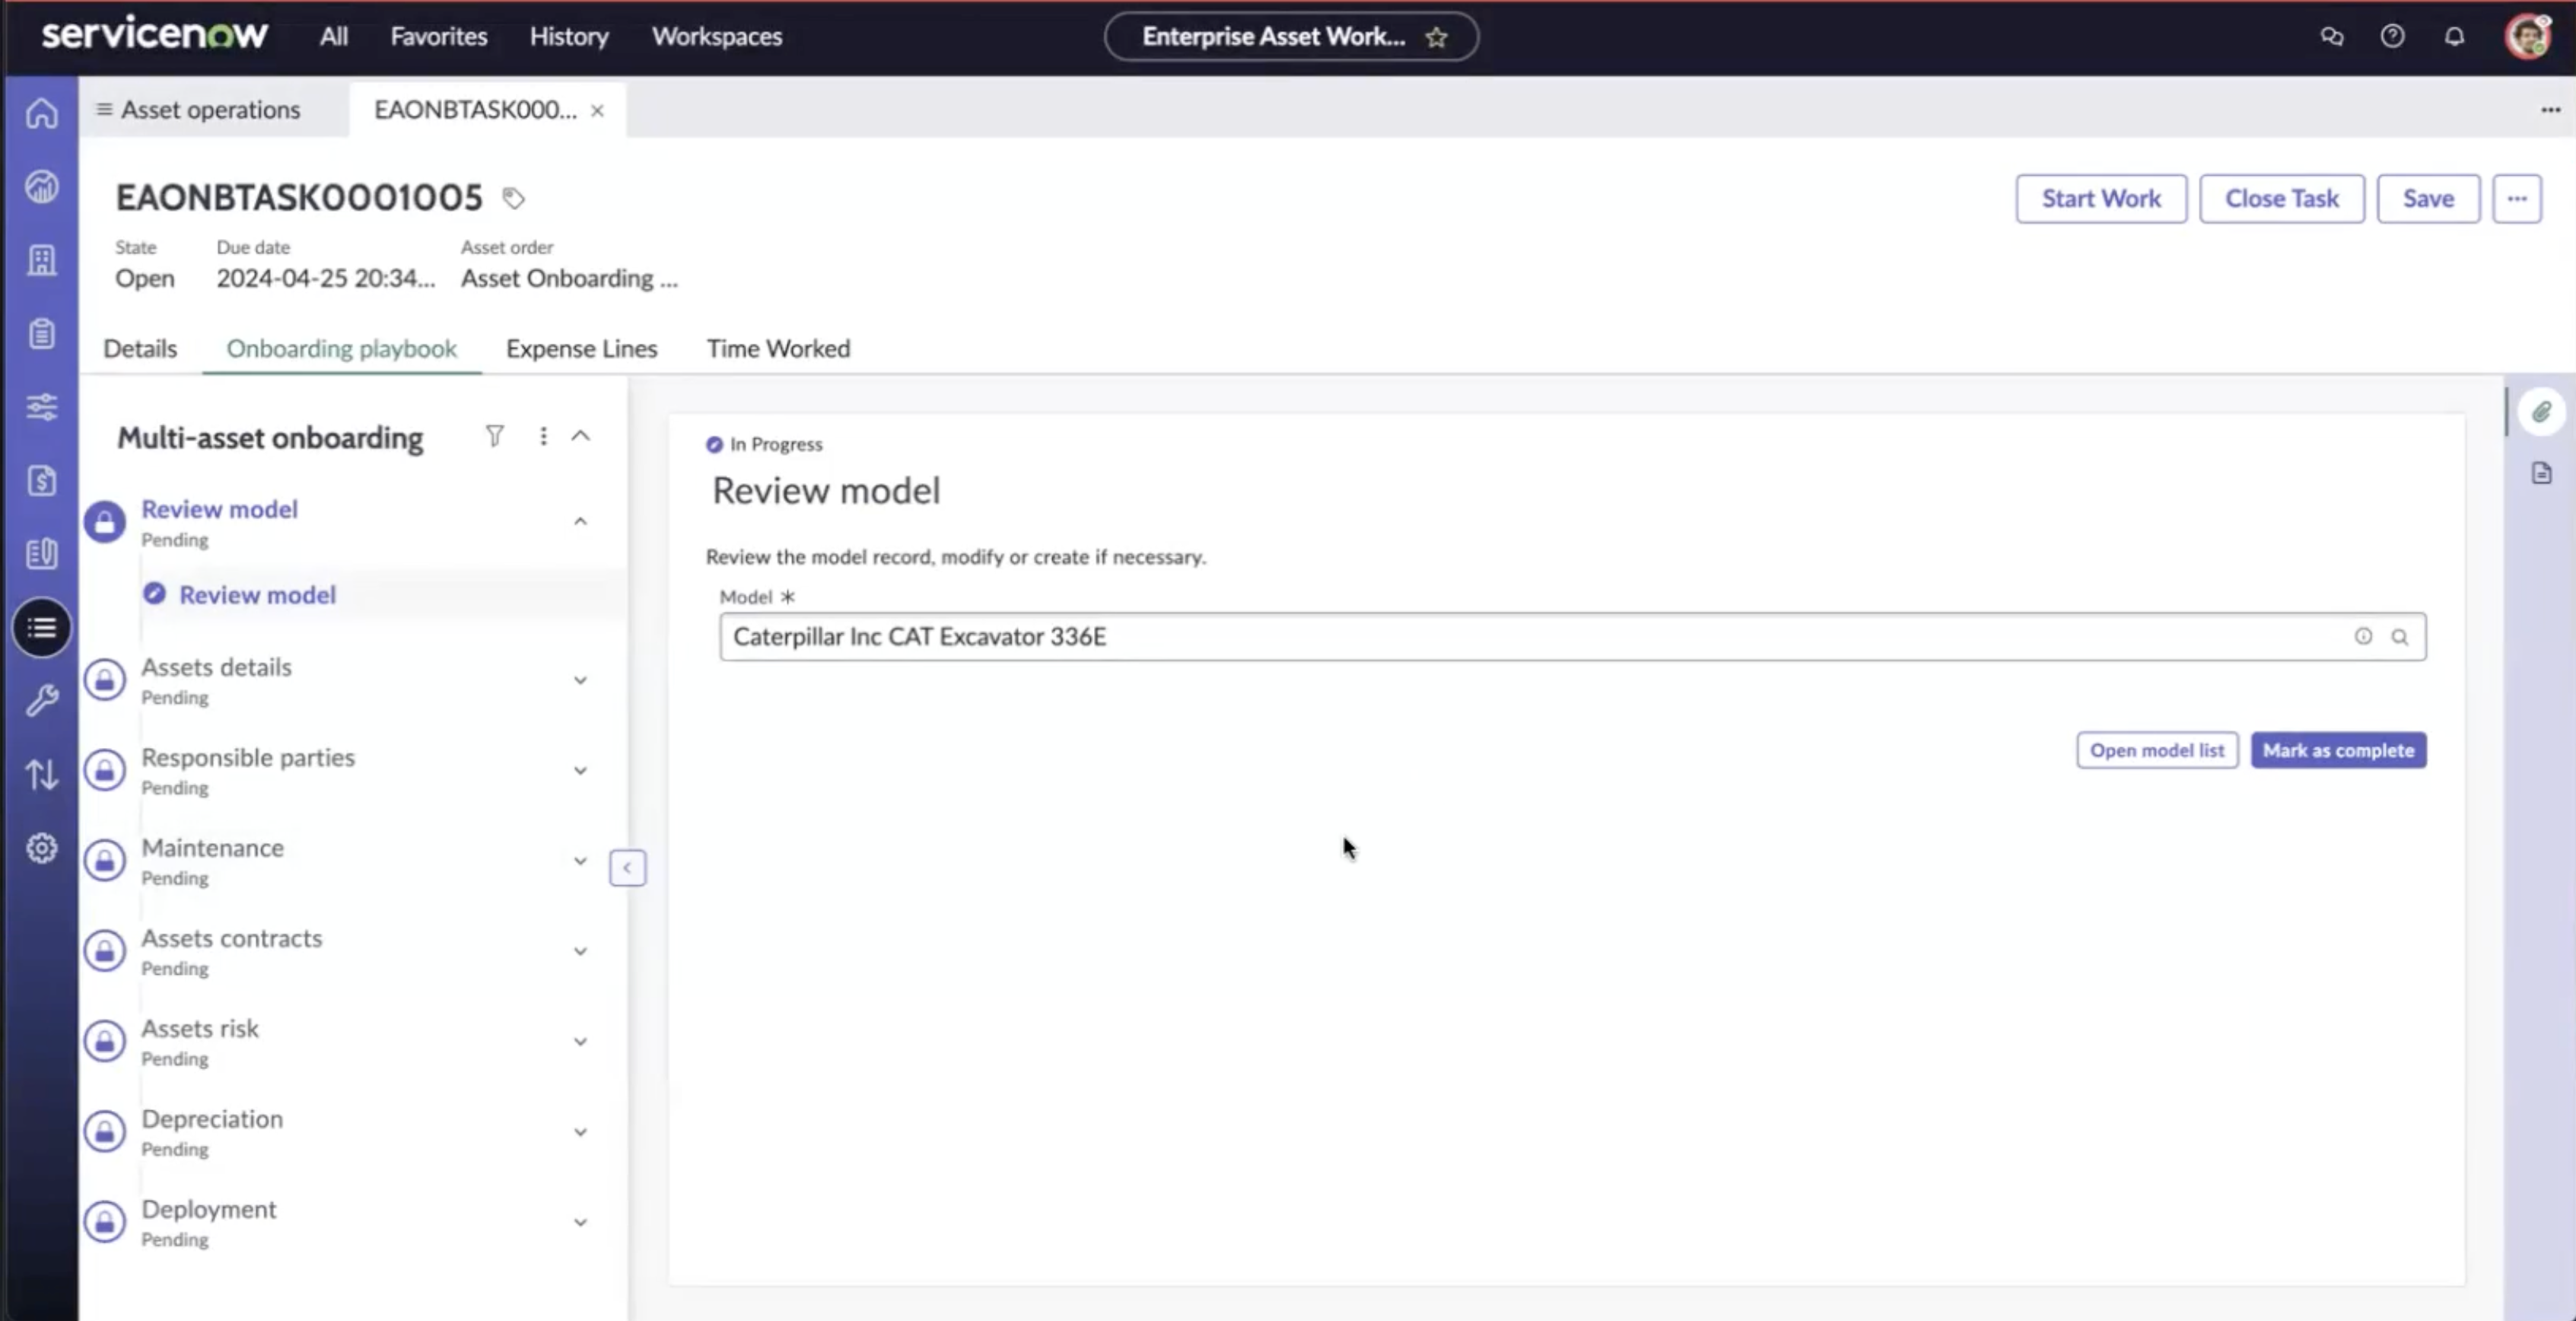Open the gear settings icon in sidebar
The height and width of the screenshot is (1321, 2576).
pyautogui.click(x=41, y=848)
